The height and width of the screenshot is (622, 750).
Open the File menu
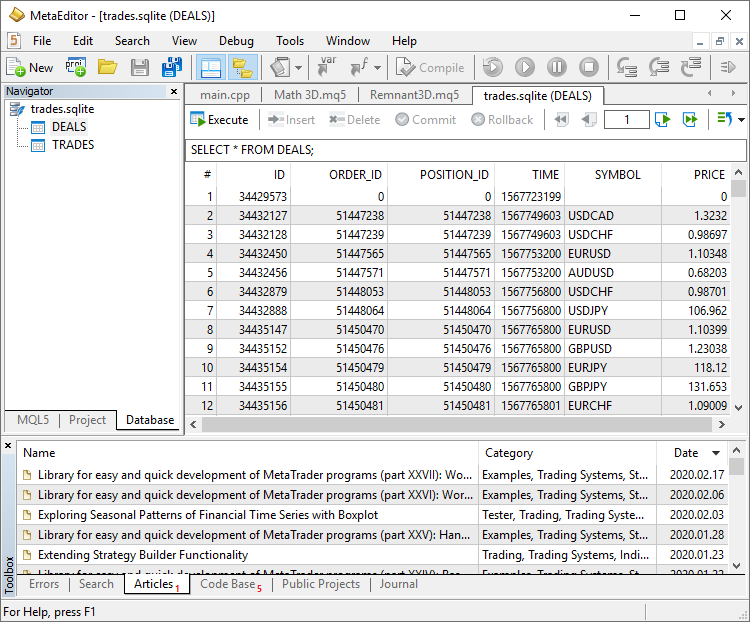[x=42, y=41]
